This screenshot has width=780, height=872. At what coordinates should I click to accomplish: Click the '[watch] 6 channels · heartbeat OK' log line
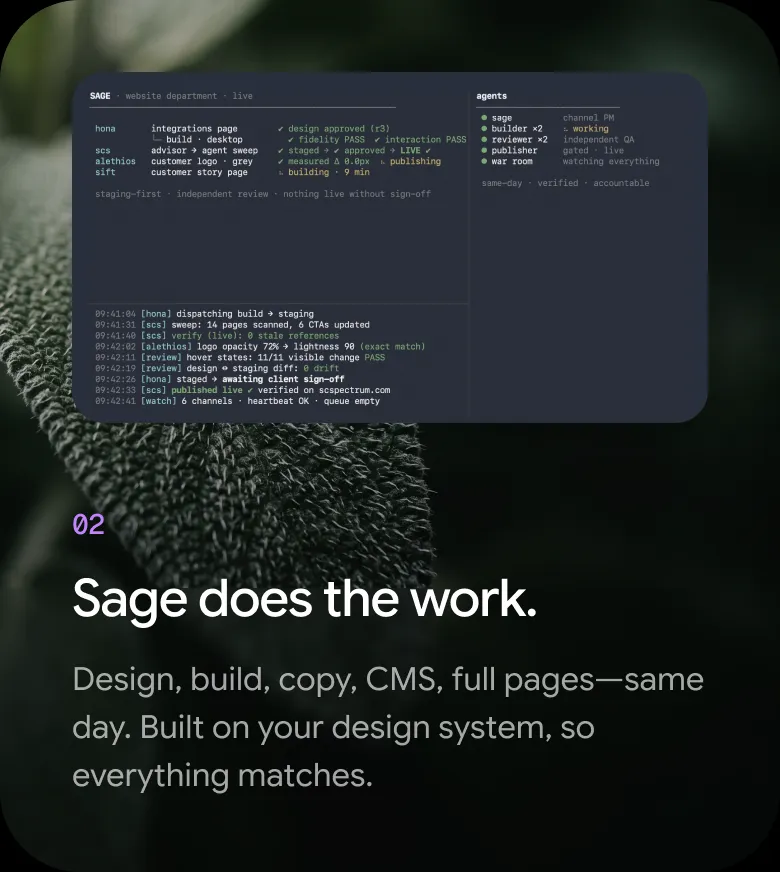[237, 401]
